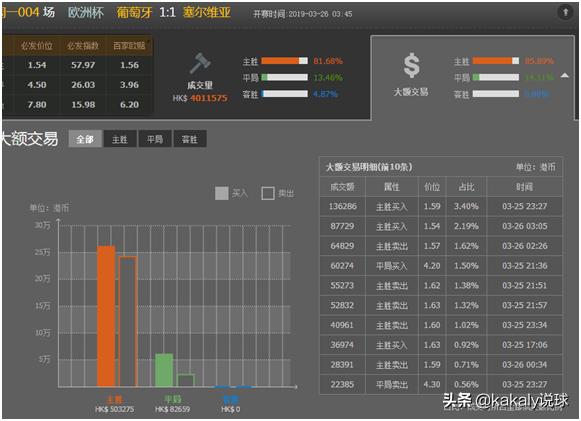581x421 pixels.
Task: Click the 占比 column header
Action: click(x=466, y=187)
